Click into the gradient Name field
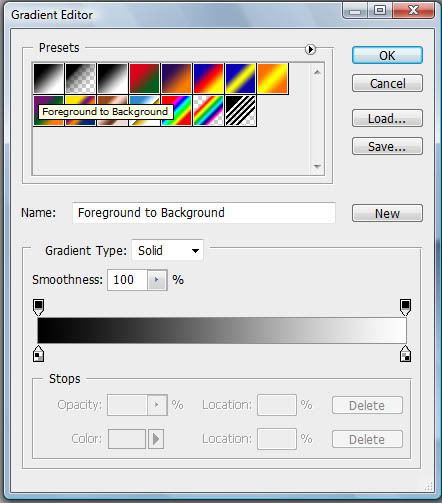This screenshot has width=442, height=503. (x=204, y=213)
